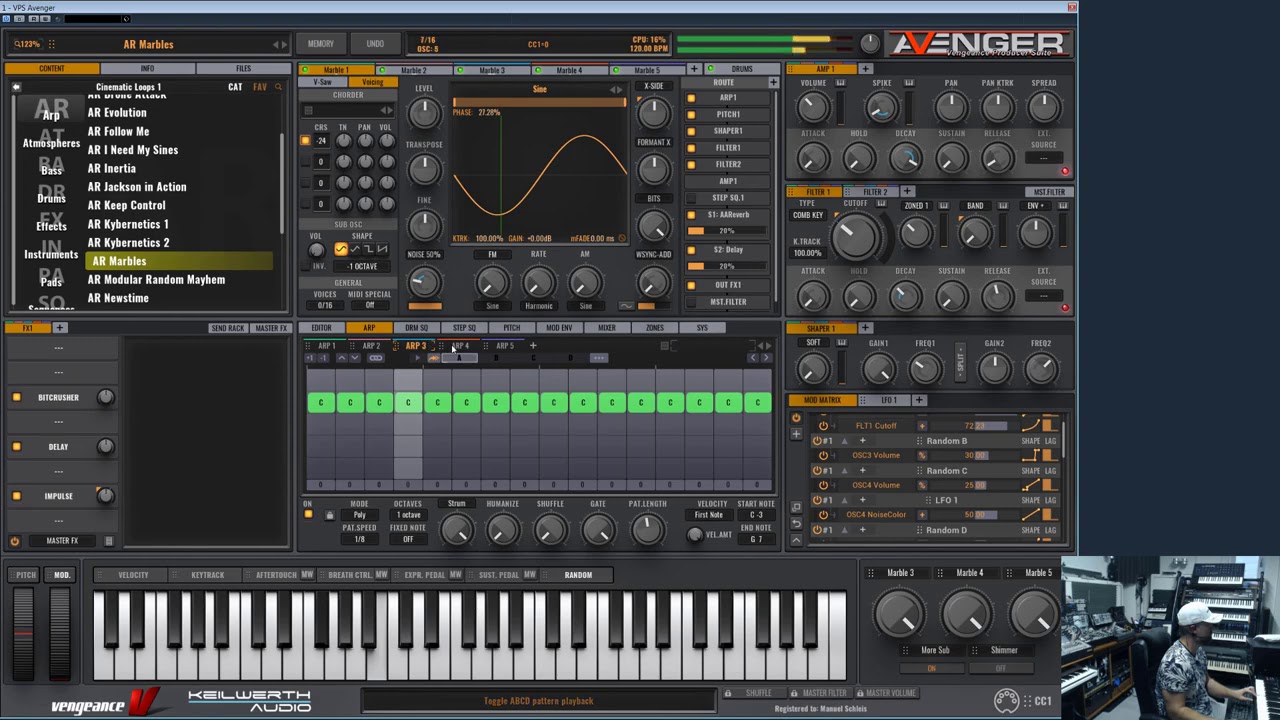Screen dimensions: 1280x720
Task: Select the square sub oscillator shape
Action: pyautogui.click(x=367, y=249)
